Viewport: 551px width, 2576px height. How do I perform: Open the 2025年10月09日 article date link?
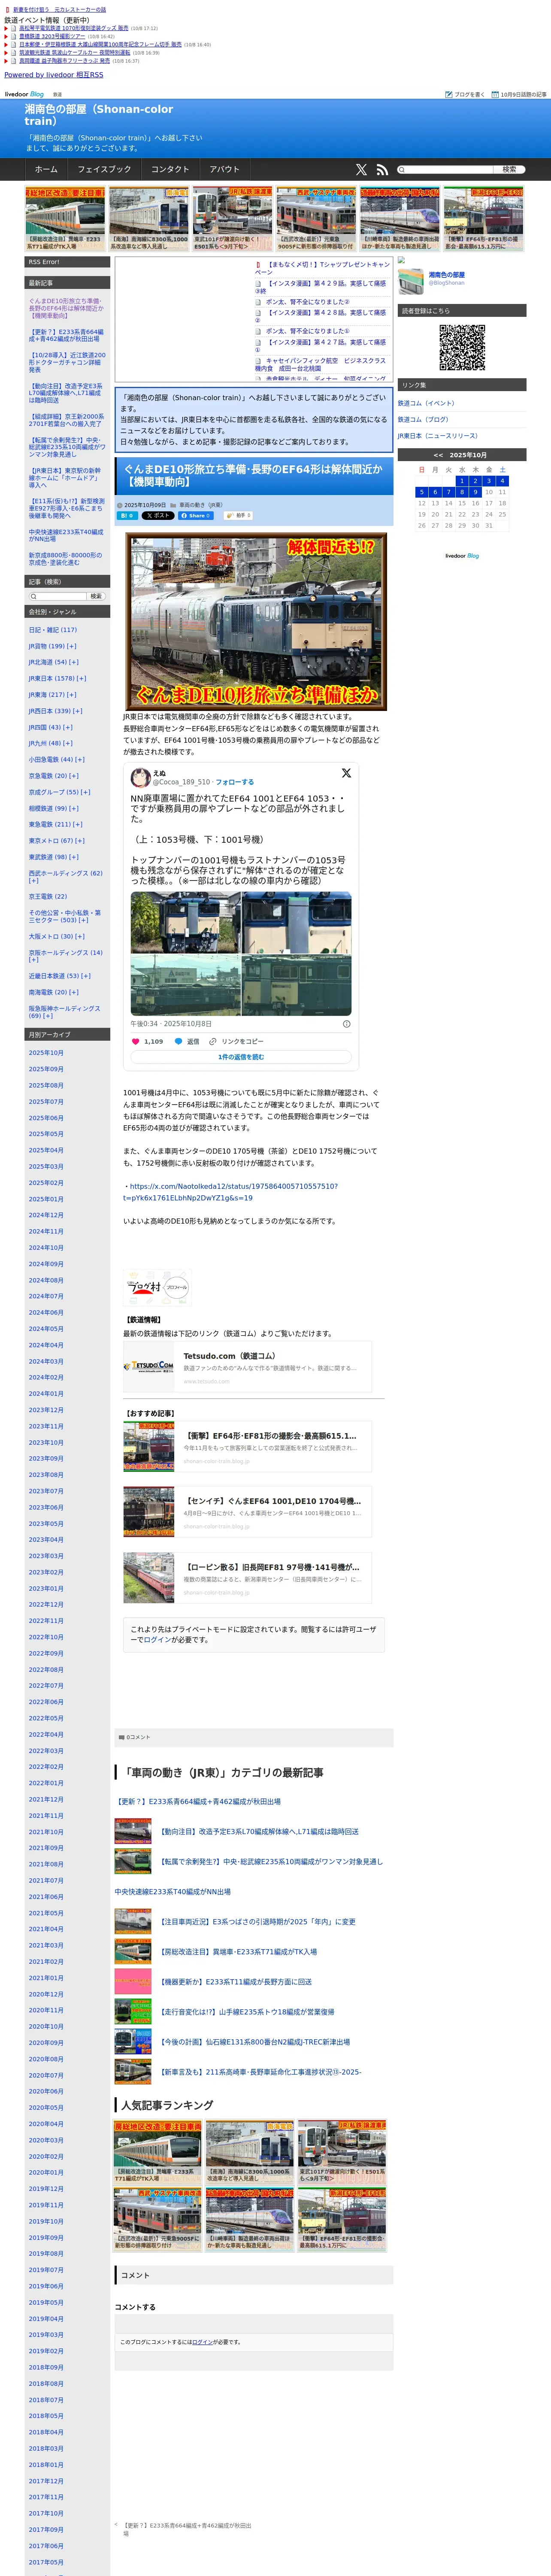point(145,505)
